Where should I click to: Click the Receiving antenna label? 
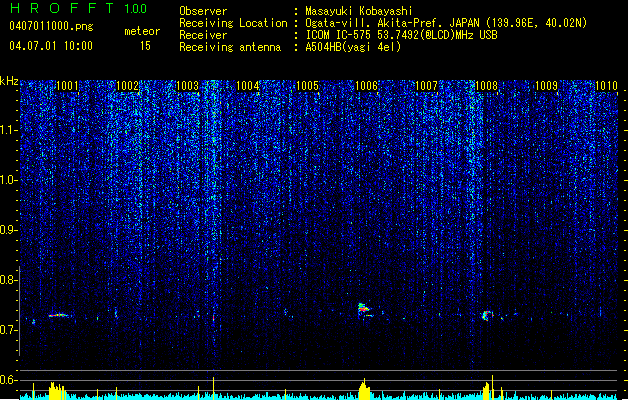click(230, 47)
